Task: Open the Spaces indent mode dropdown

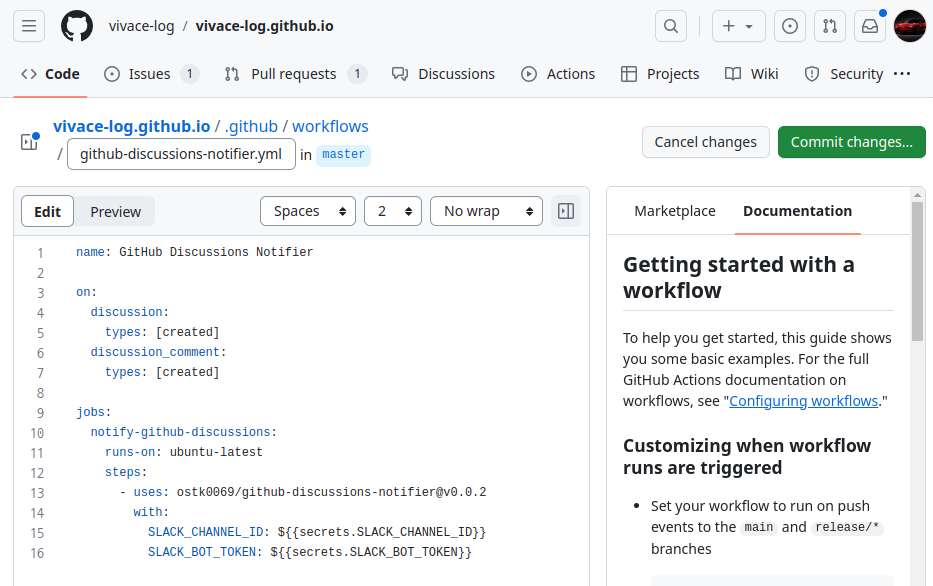Action: coord(308,211)
